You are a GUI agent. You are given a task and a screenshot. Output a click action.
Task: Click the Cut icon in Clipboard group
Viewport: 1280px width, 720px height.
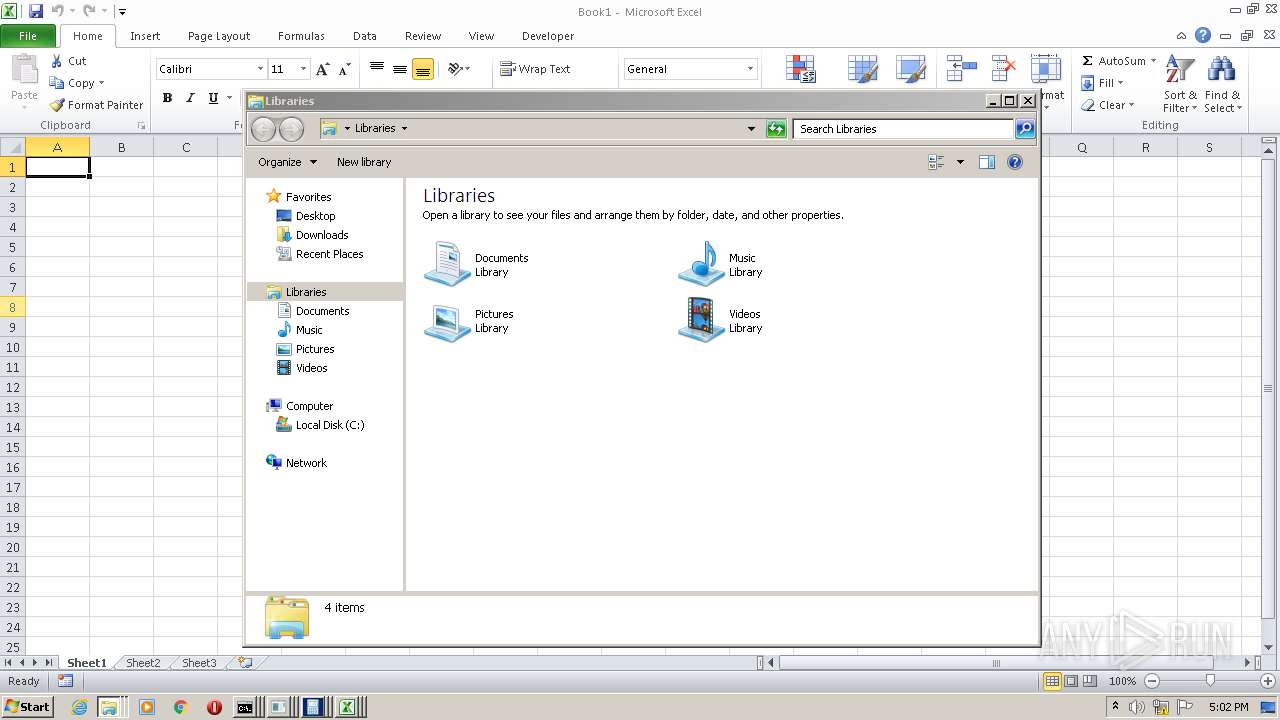coord(57,61)
